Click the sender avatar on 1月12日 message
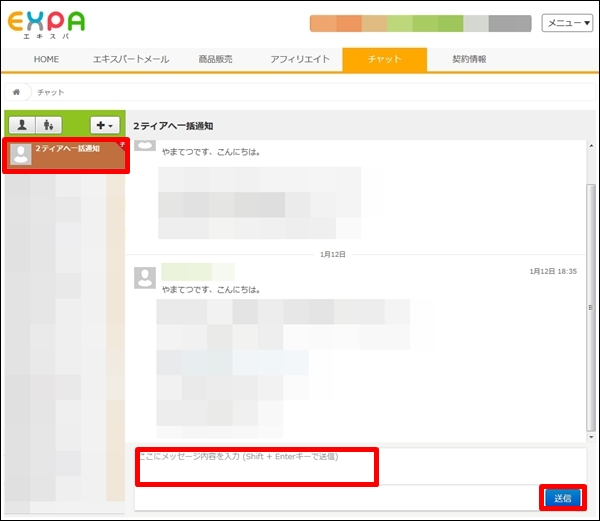The image size is (600, 521). [x=145, y=278]
